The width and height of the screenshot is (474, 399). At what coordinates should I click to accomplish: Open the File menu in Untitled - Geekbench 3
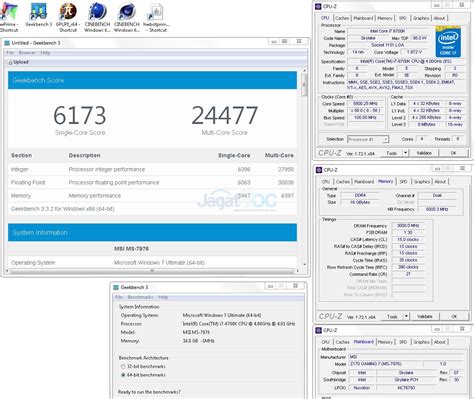click(10, 53)
